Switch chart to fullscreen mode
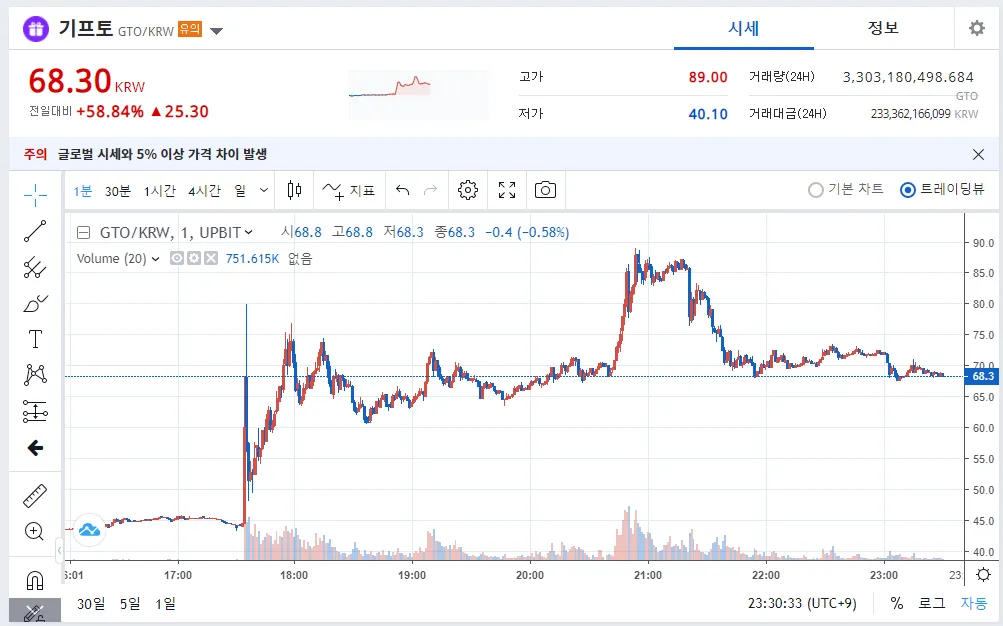 click(507, 190)
